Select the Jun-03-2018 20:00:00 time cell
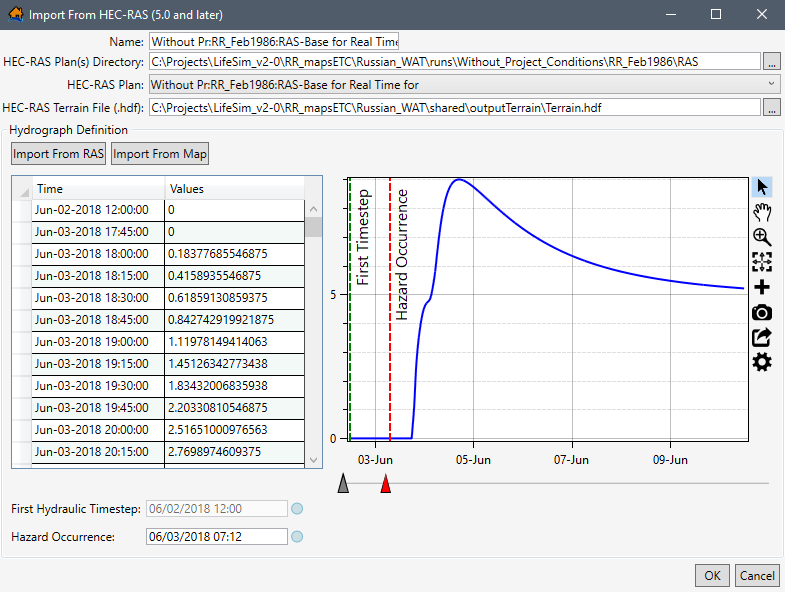The image size is (785, 592). click(98, 430)
